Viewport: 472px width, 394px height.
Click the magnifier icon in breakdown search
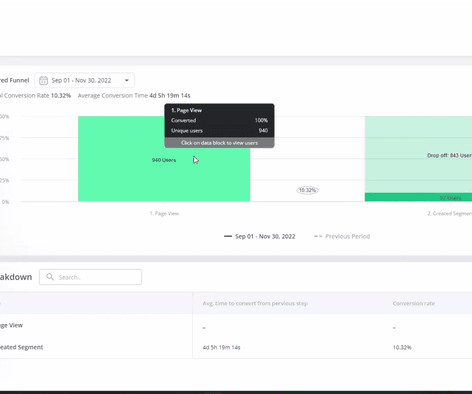[50, 277]
